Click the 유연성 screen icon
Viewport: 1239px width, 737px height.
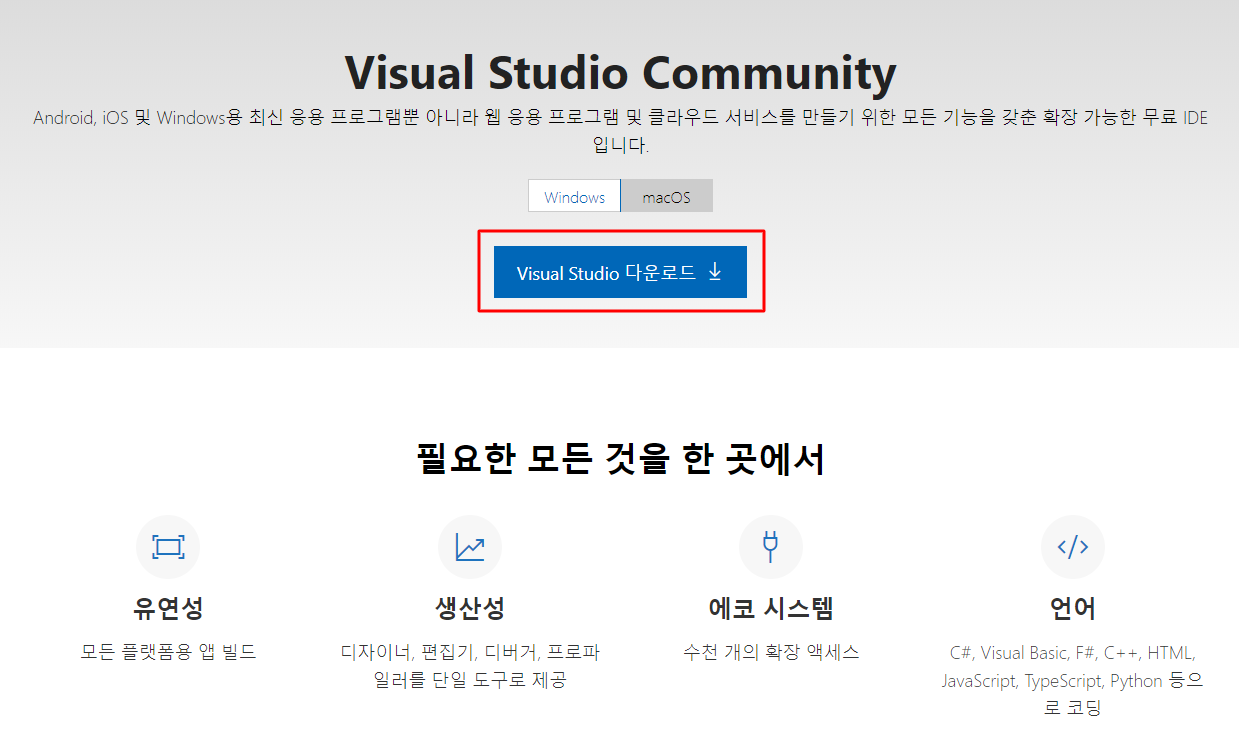tap(168, 547)
